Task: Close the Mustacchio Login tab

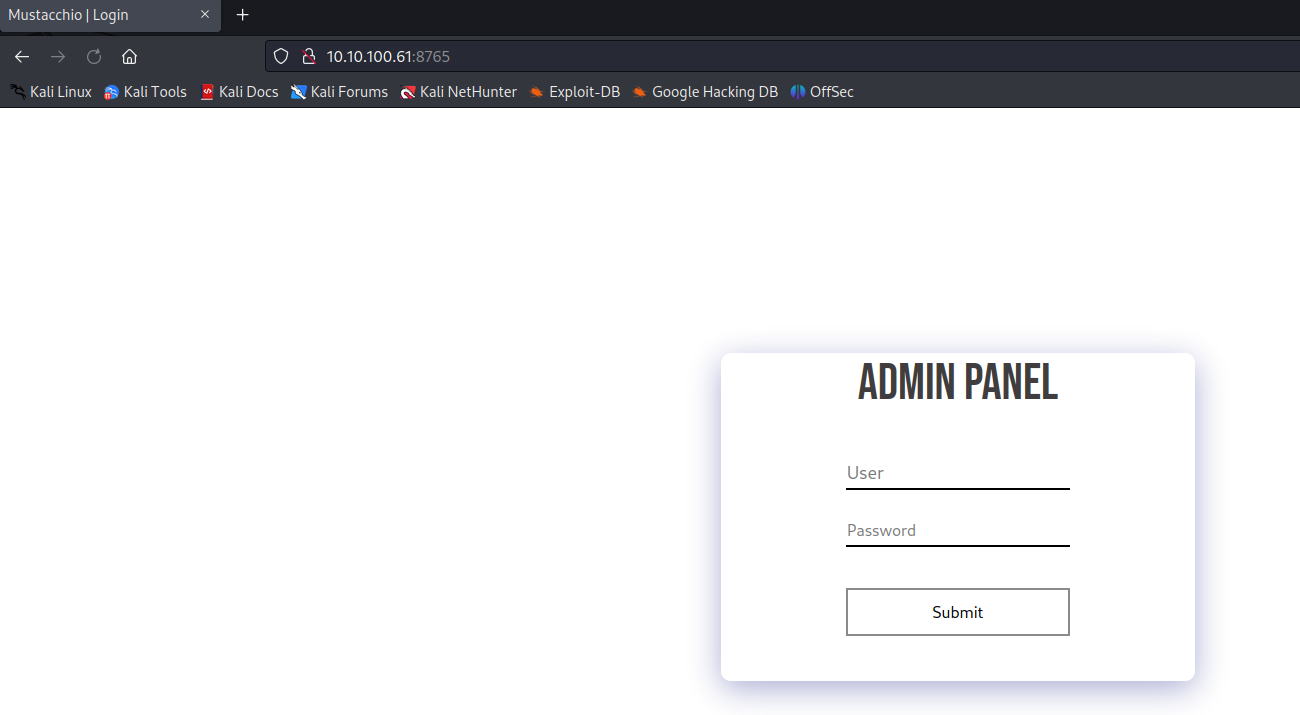Action: click(205, 15)
